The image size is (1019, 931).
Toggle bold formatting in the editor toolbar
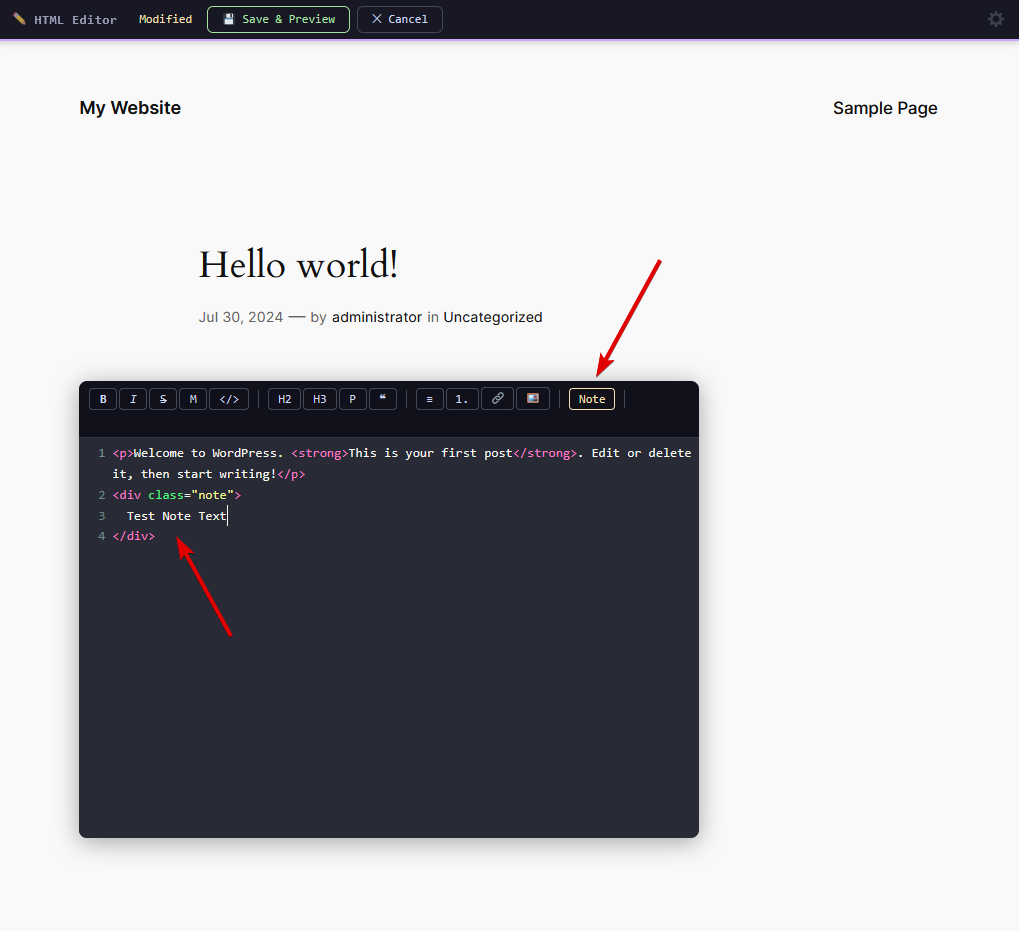[102, 398]
